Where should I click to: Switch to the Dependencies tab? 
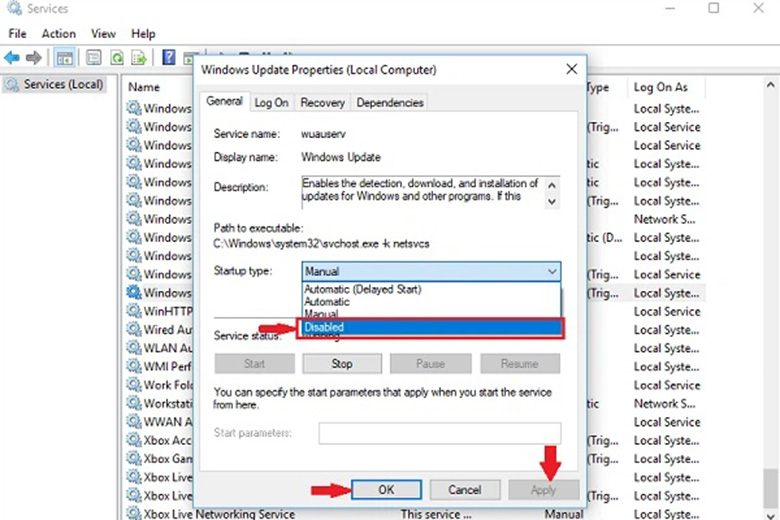(390, 103)
